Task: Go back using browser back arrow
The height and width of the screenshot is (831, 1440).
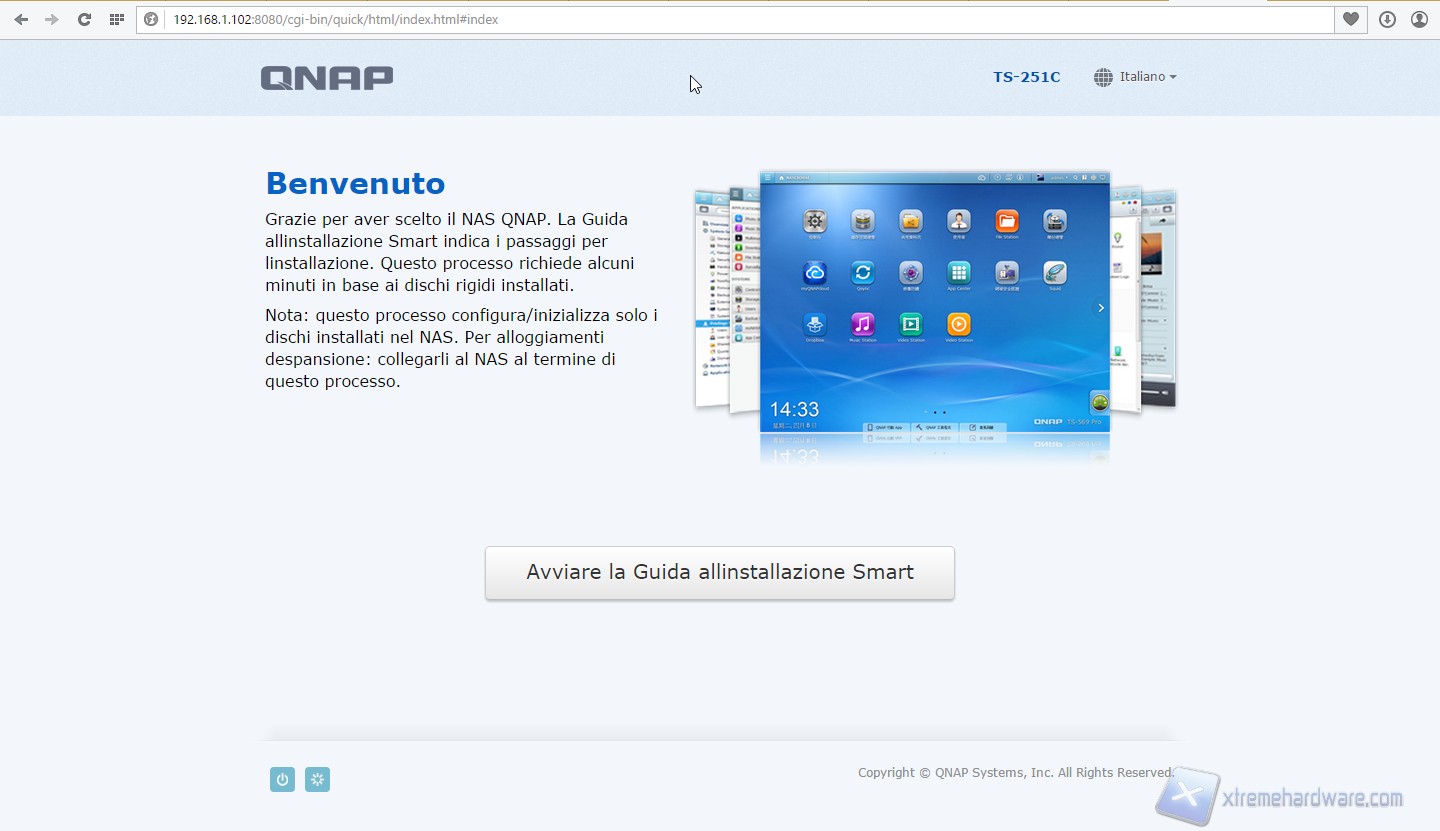Action: coord(21,19)
